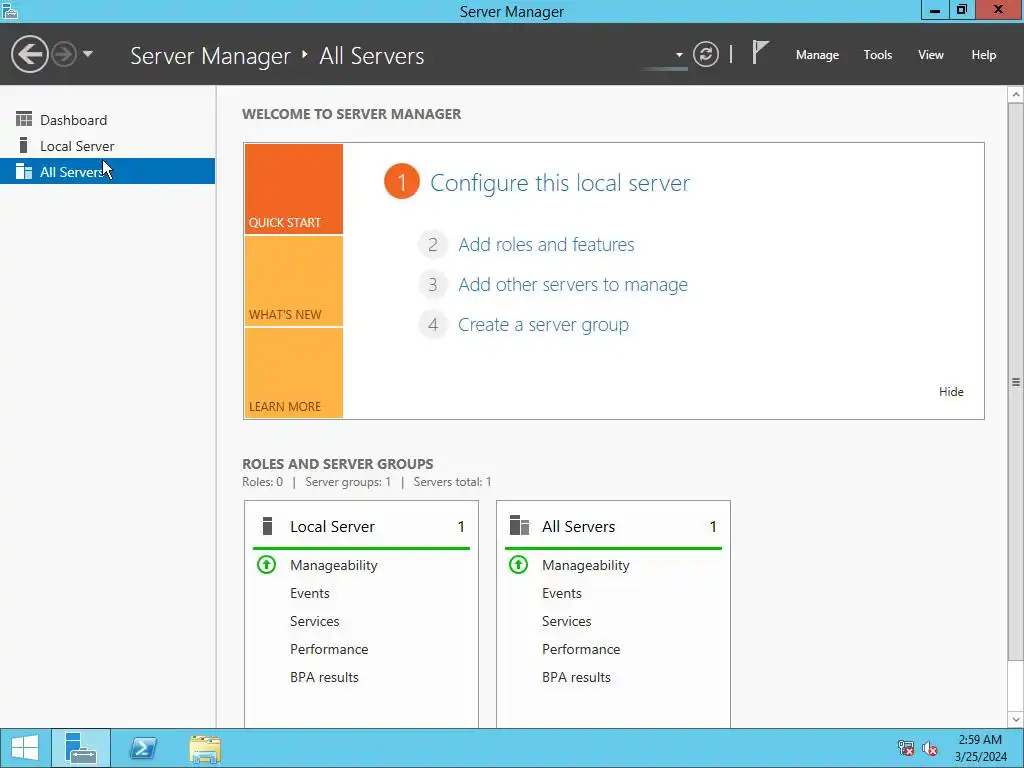Image resolution: width=1024 pixels, height=768 pixels.
Task: Open Events under All Servers tile
Action: point(562,593)
